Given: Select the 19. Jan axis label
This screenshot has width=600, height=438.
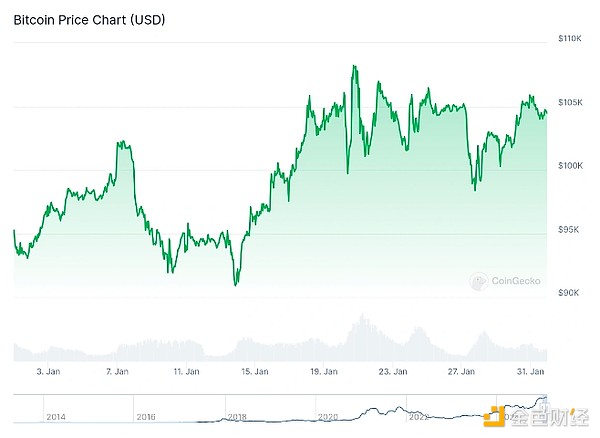Looking at the screenshot, I should tap(324, 371).
